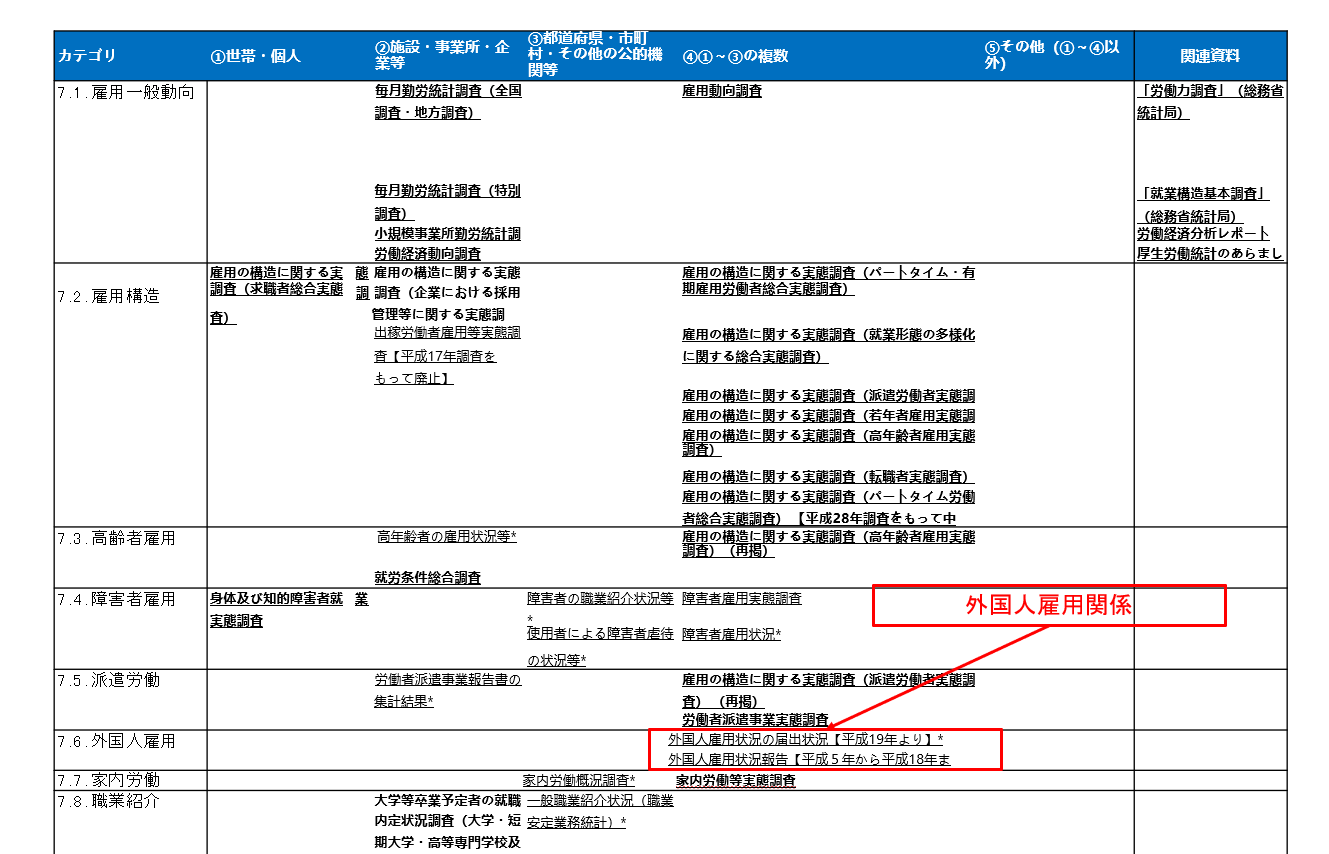Screen dimensions: 1329x854
Task: Open the 家内労働等実態調査 link
Action: (x=735, y=780)
